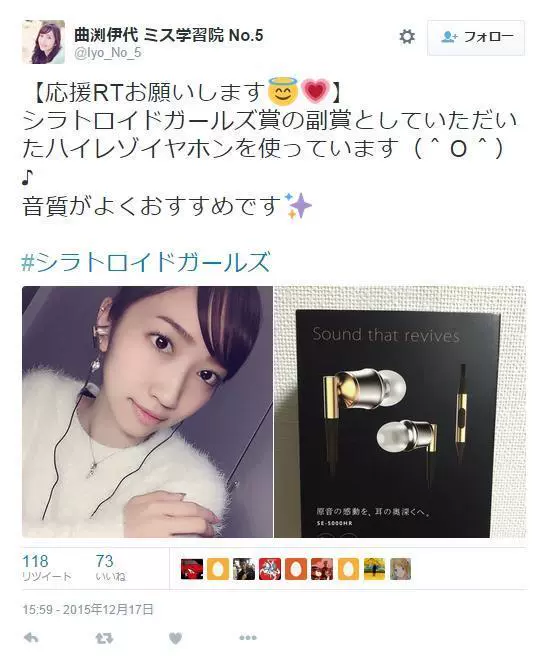Open the #シラトロイドガールズ hashtag
Screen dimensions: 549x666
[x=146, y=261]
